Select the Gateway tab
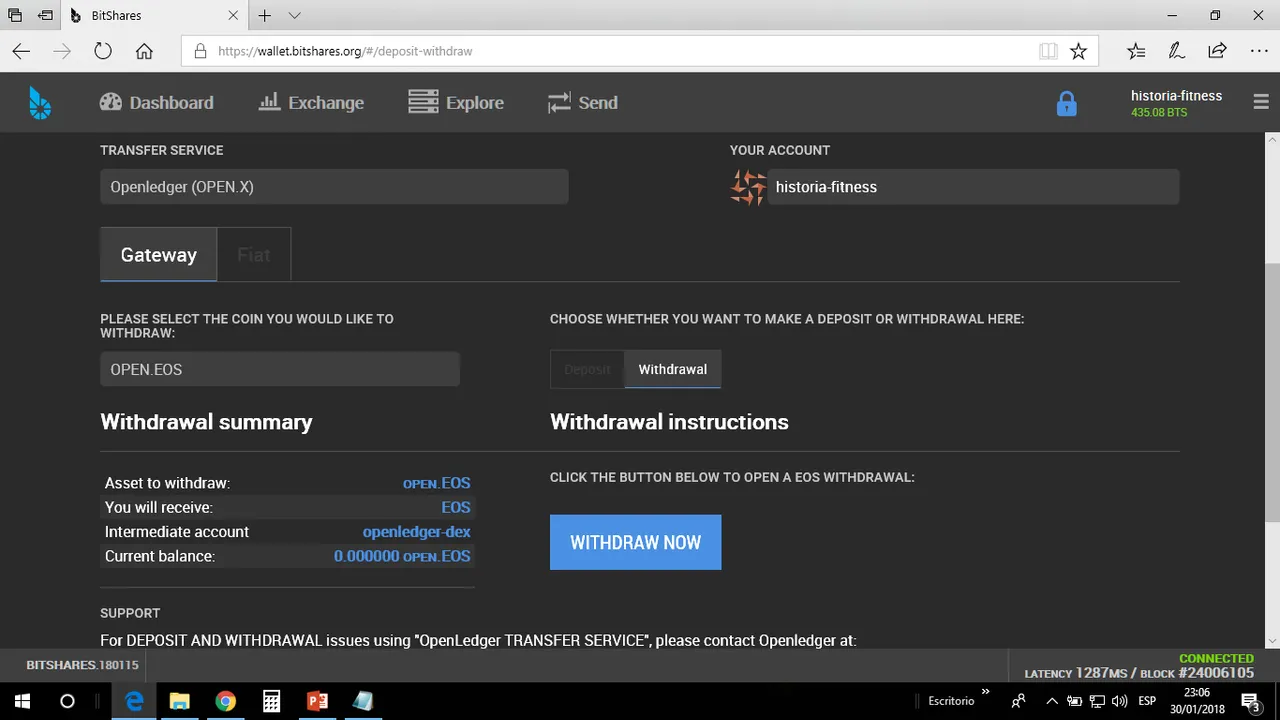The image size is (1280, 720). [x=158, y=255]
